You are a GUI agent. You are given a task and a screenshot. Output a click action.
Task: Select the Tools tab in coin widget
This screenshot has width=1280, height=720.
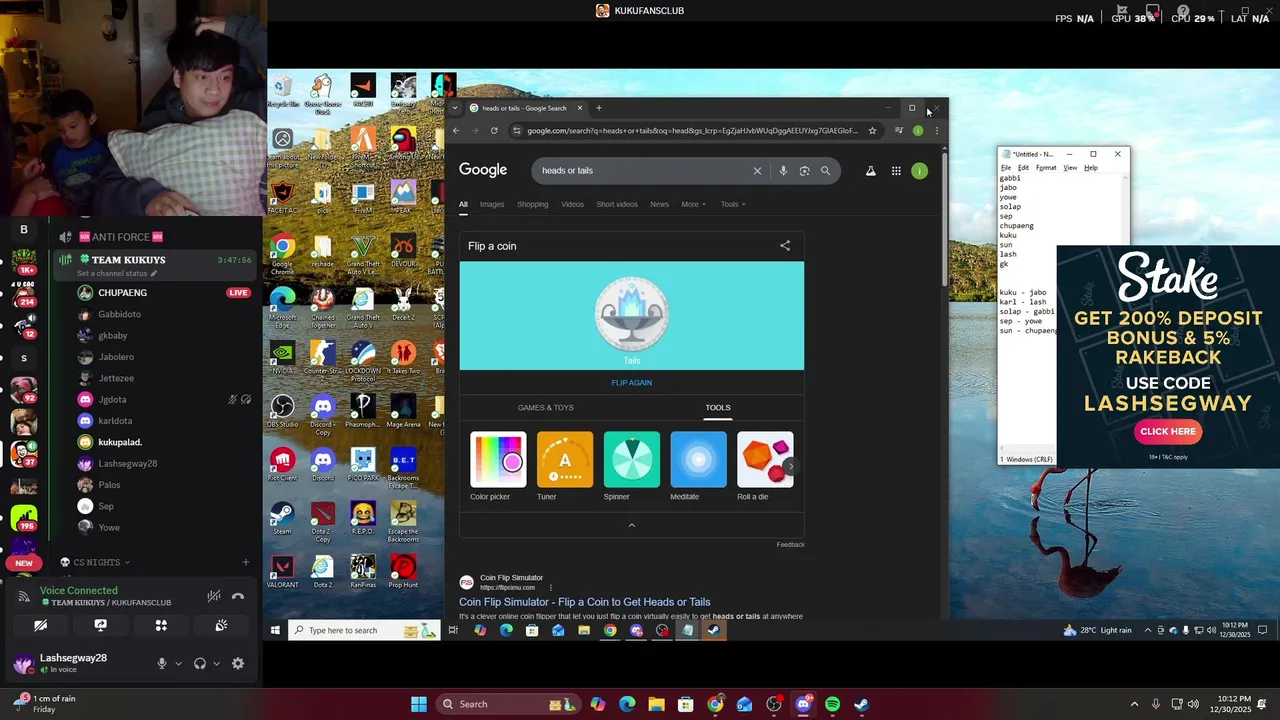click(x=718, y=408)
